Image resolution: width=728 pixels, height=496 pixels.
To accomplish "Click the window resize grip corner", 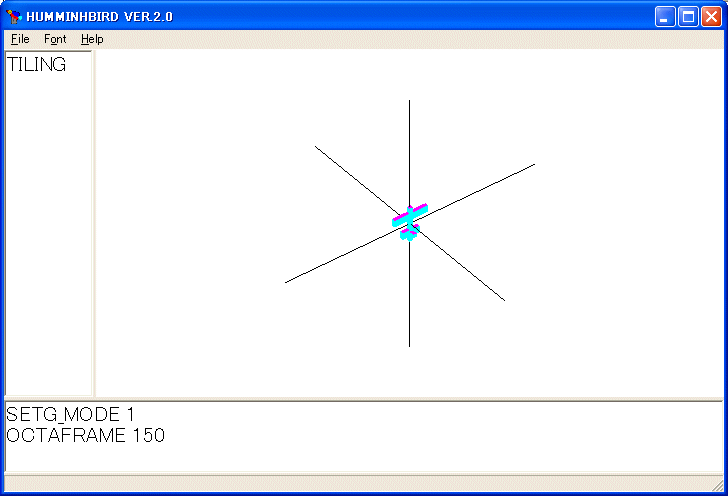I will click(718, 486).
